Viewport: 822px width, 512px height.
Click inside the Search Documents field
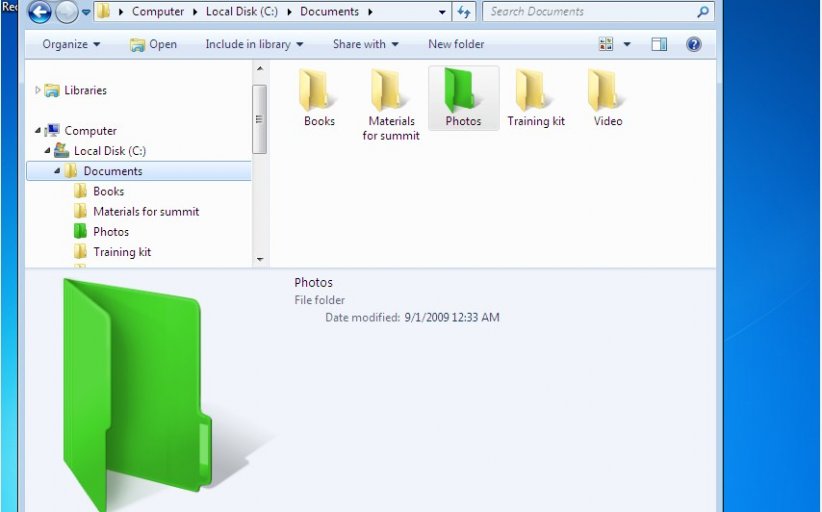(x=590, y=12)
